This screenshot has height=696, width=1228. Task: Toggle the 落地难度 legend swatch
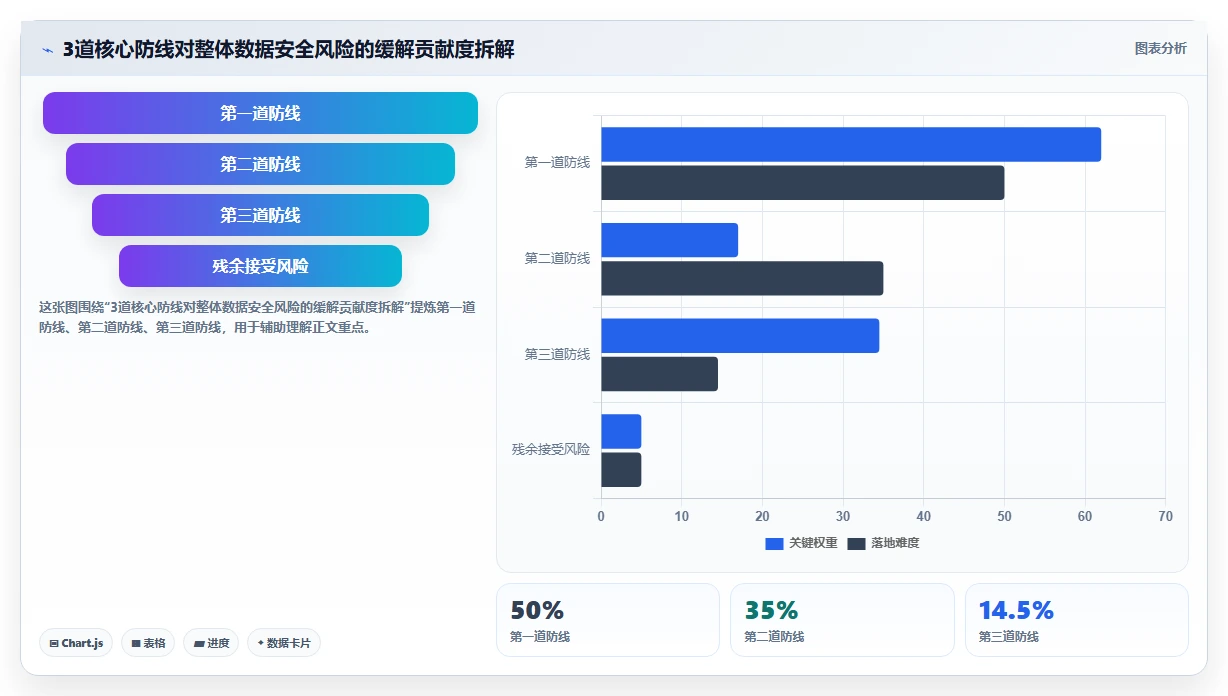856,543
